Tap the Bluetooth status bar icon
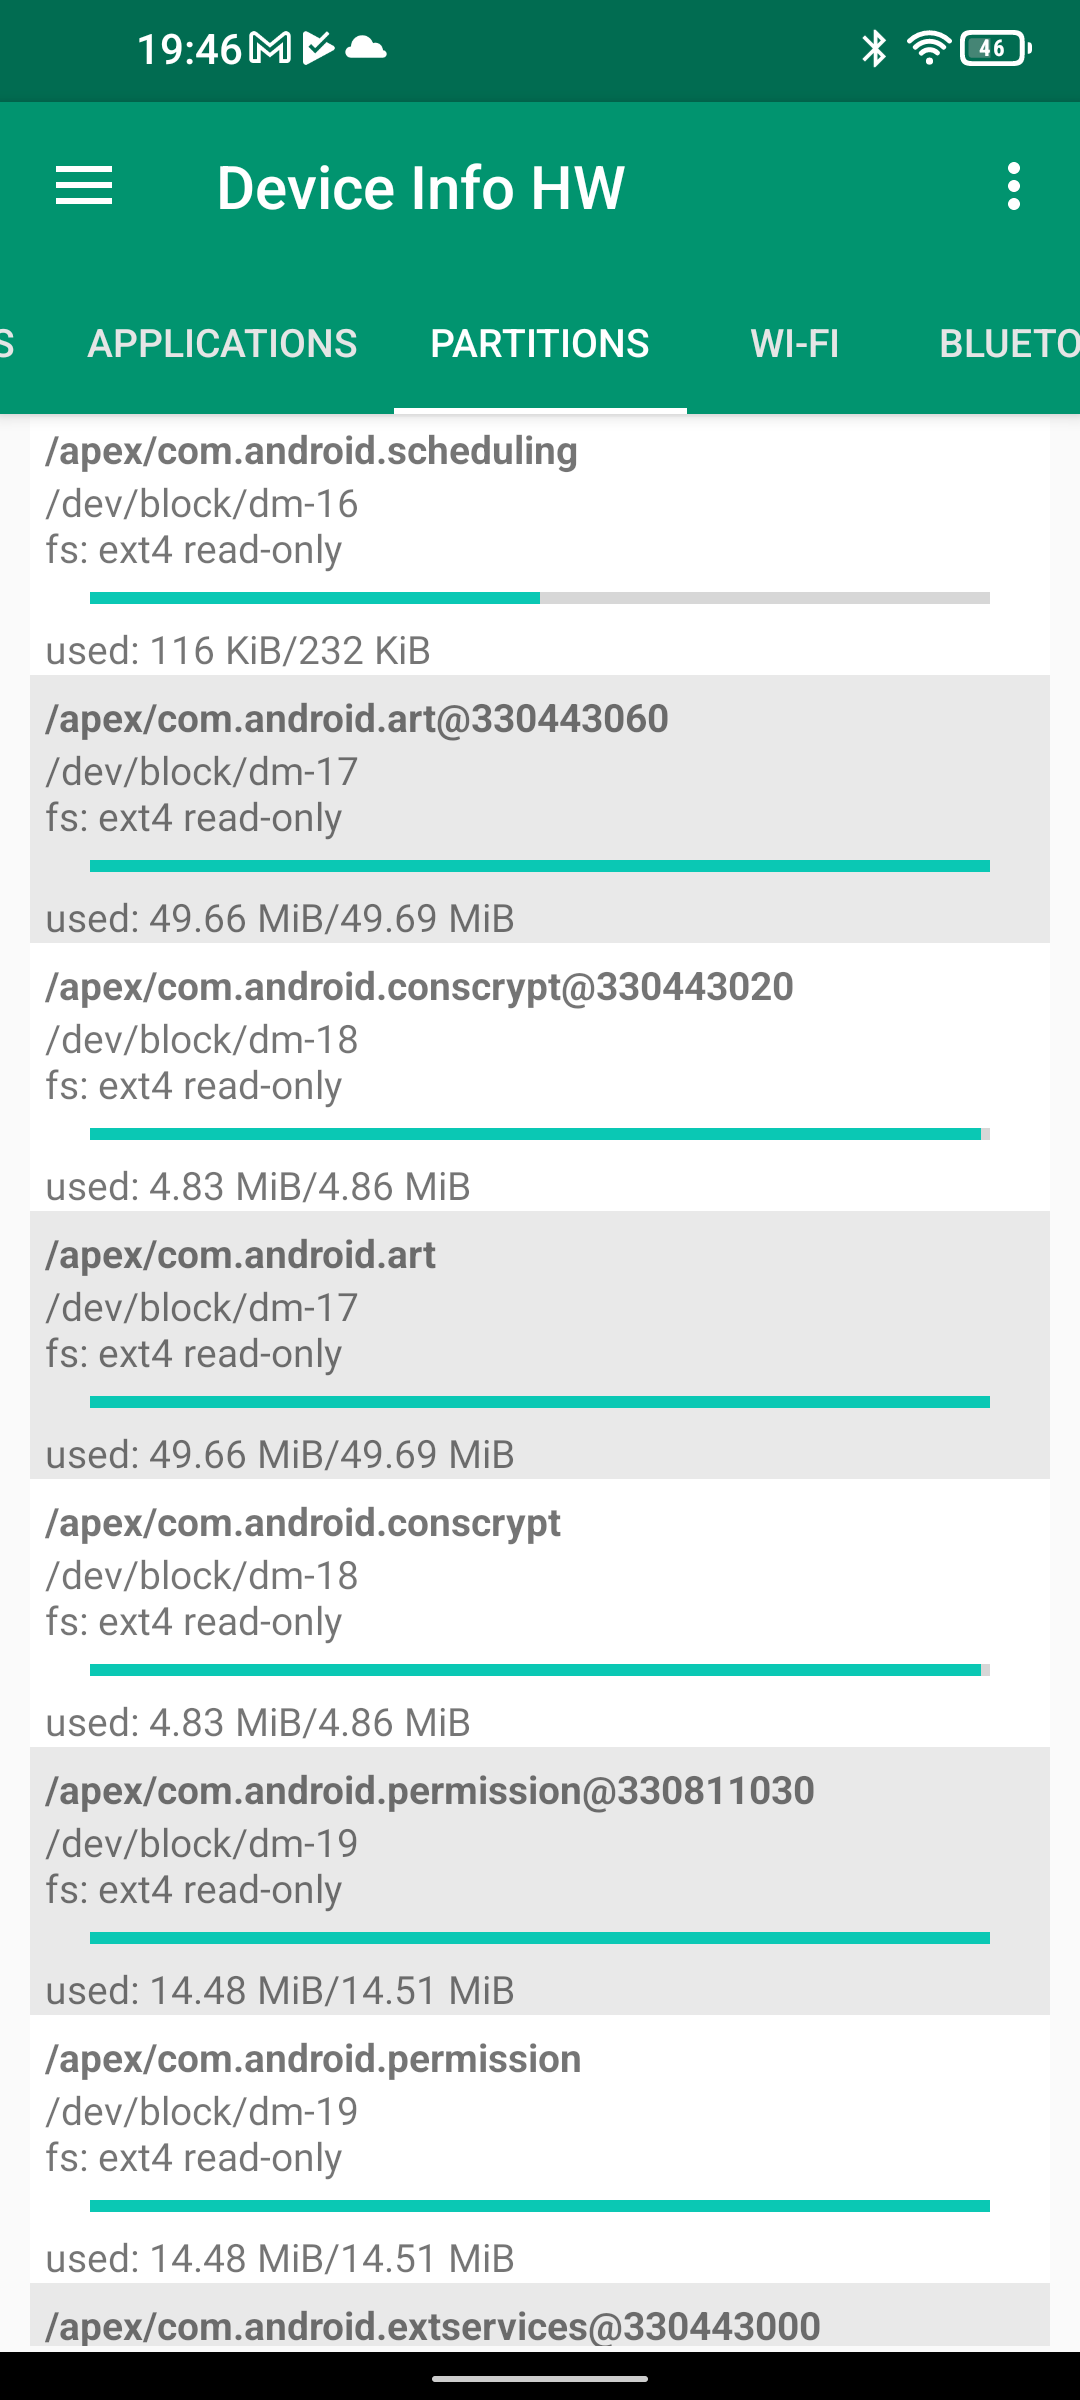The image size is (1080, 2400). 874,48
